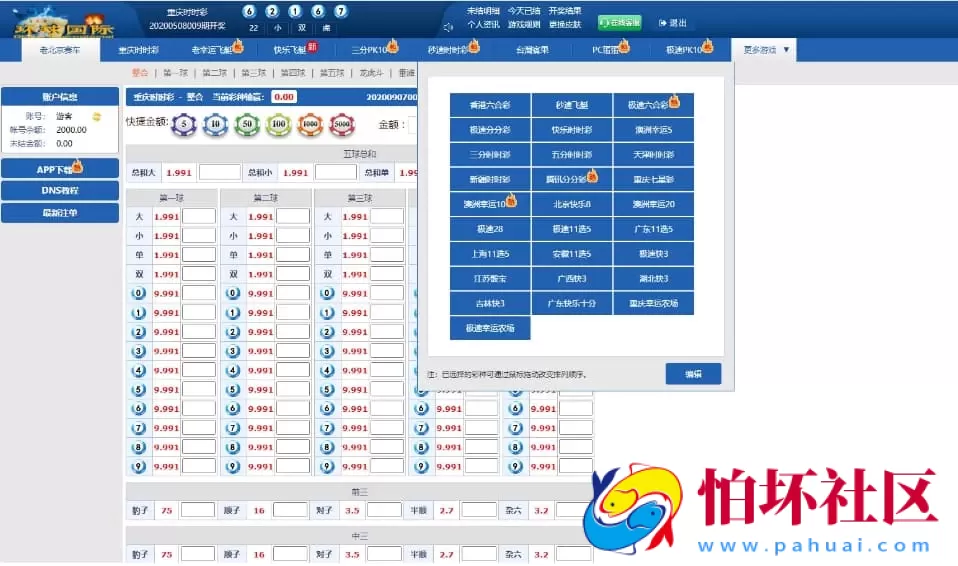Select the 5 quick-amount chip
This screenshot has height=566, width=958.
(x=184, y=125)
